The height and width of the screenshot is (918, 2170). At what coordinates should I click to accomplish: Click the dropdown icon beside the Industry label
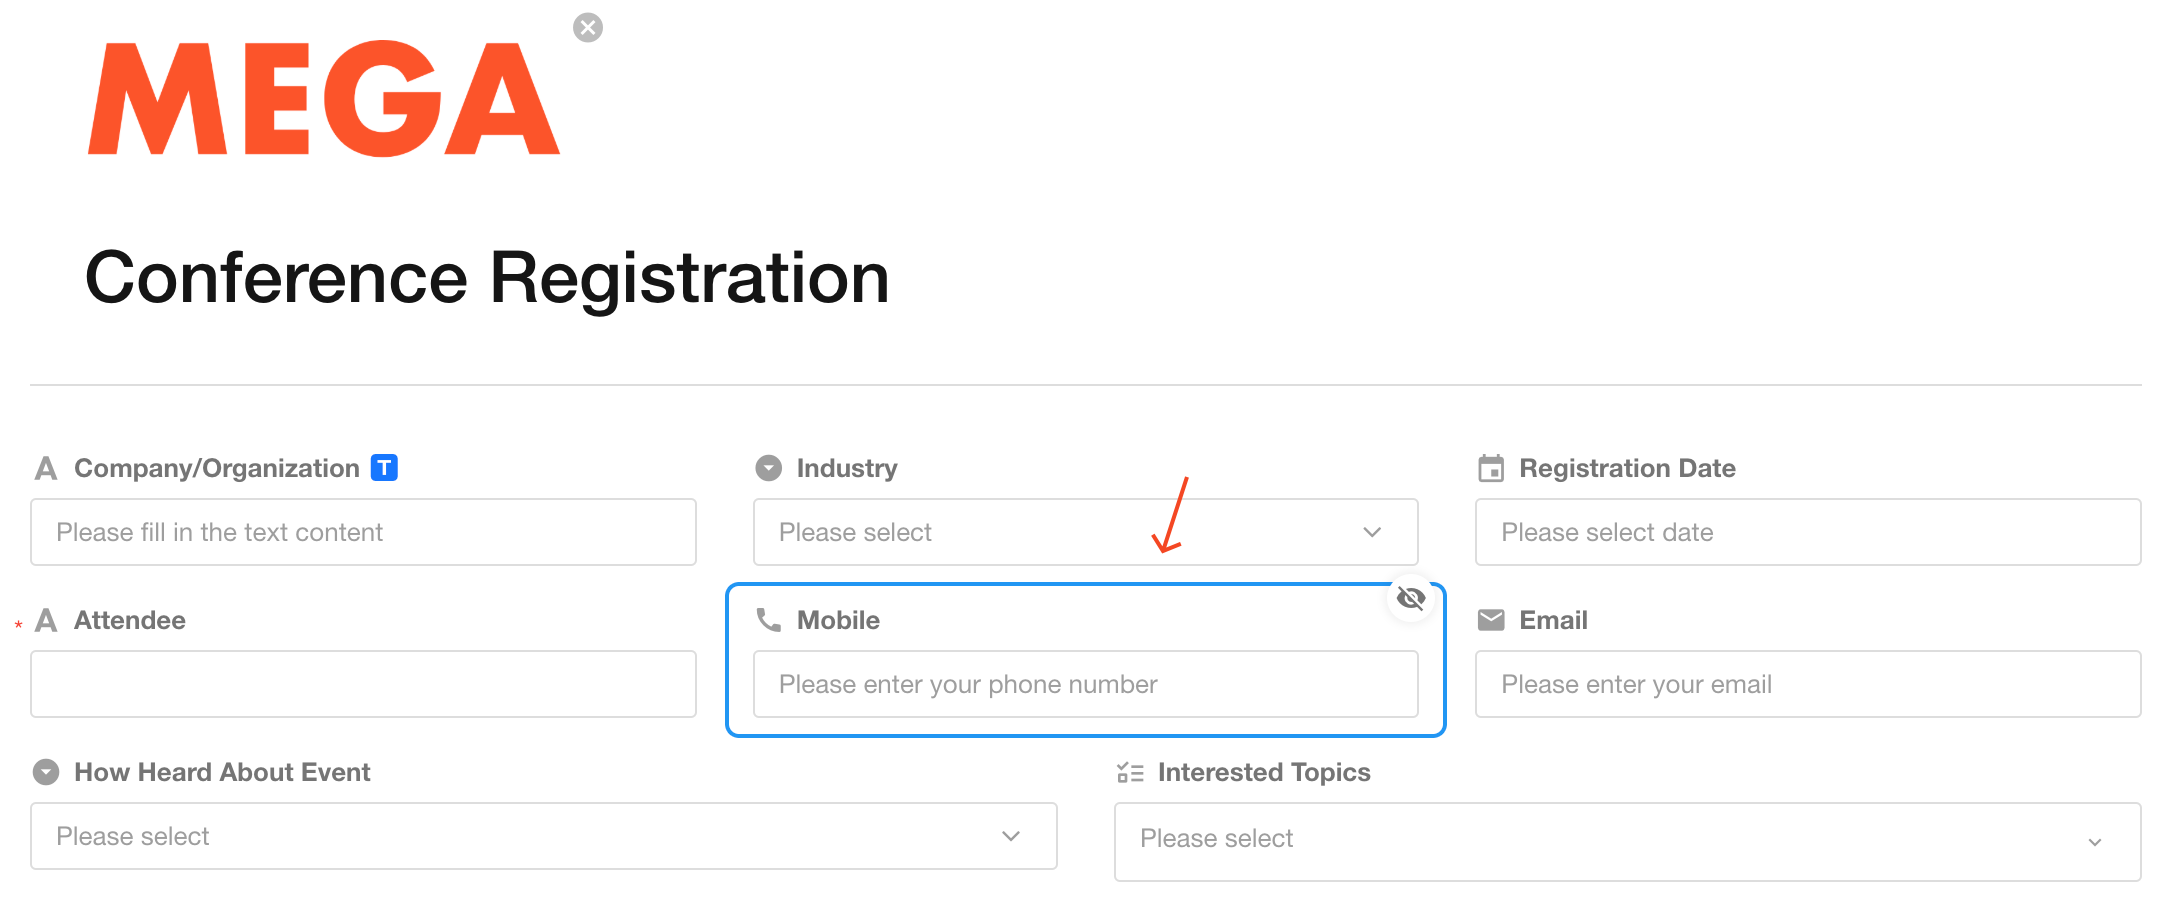(768, 468)
